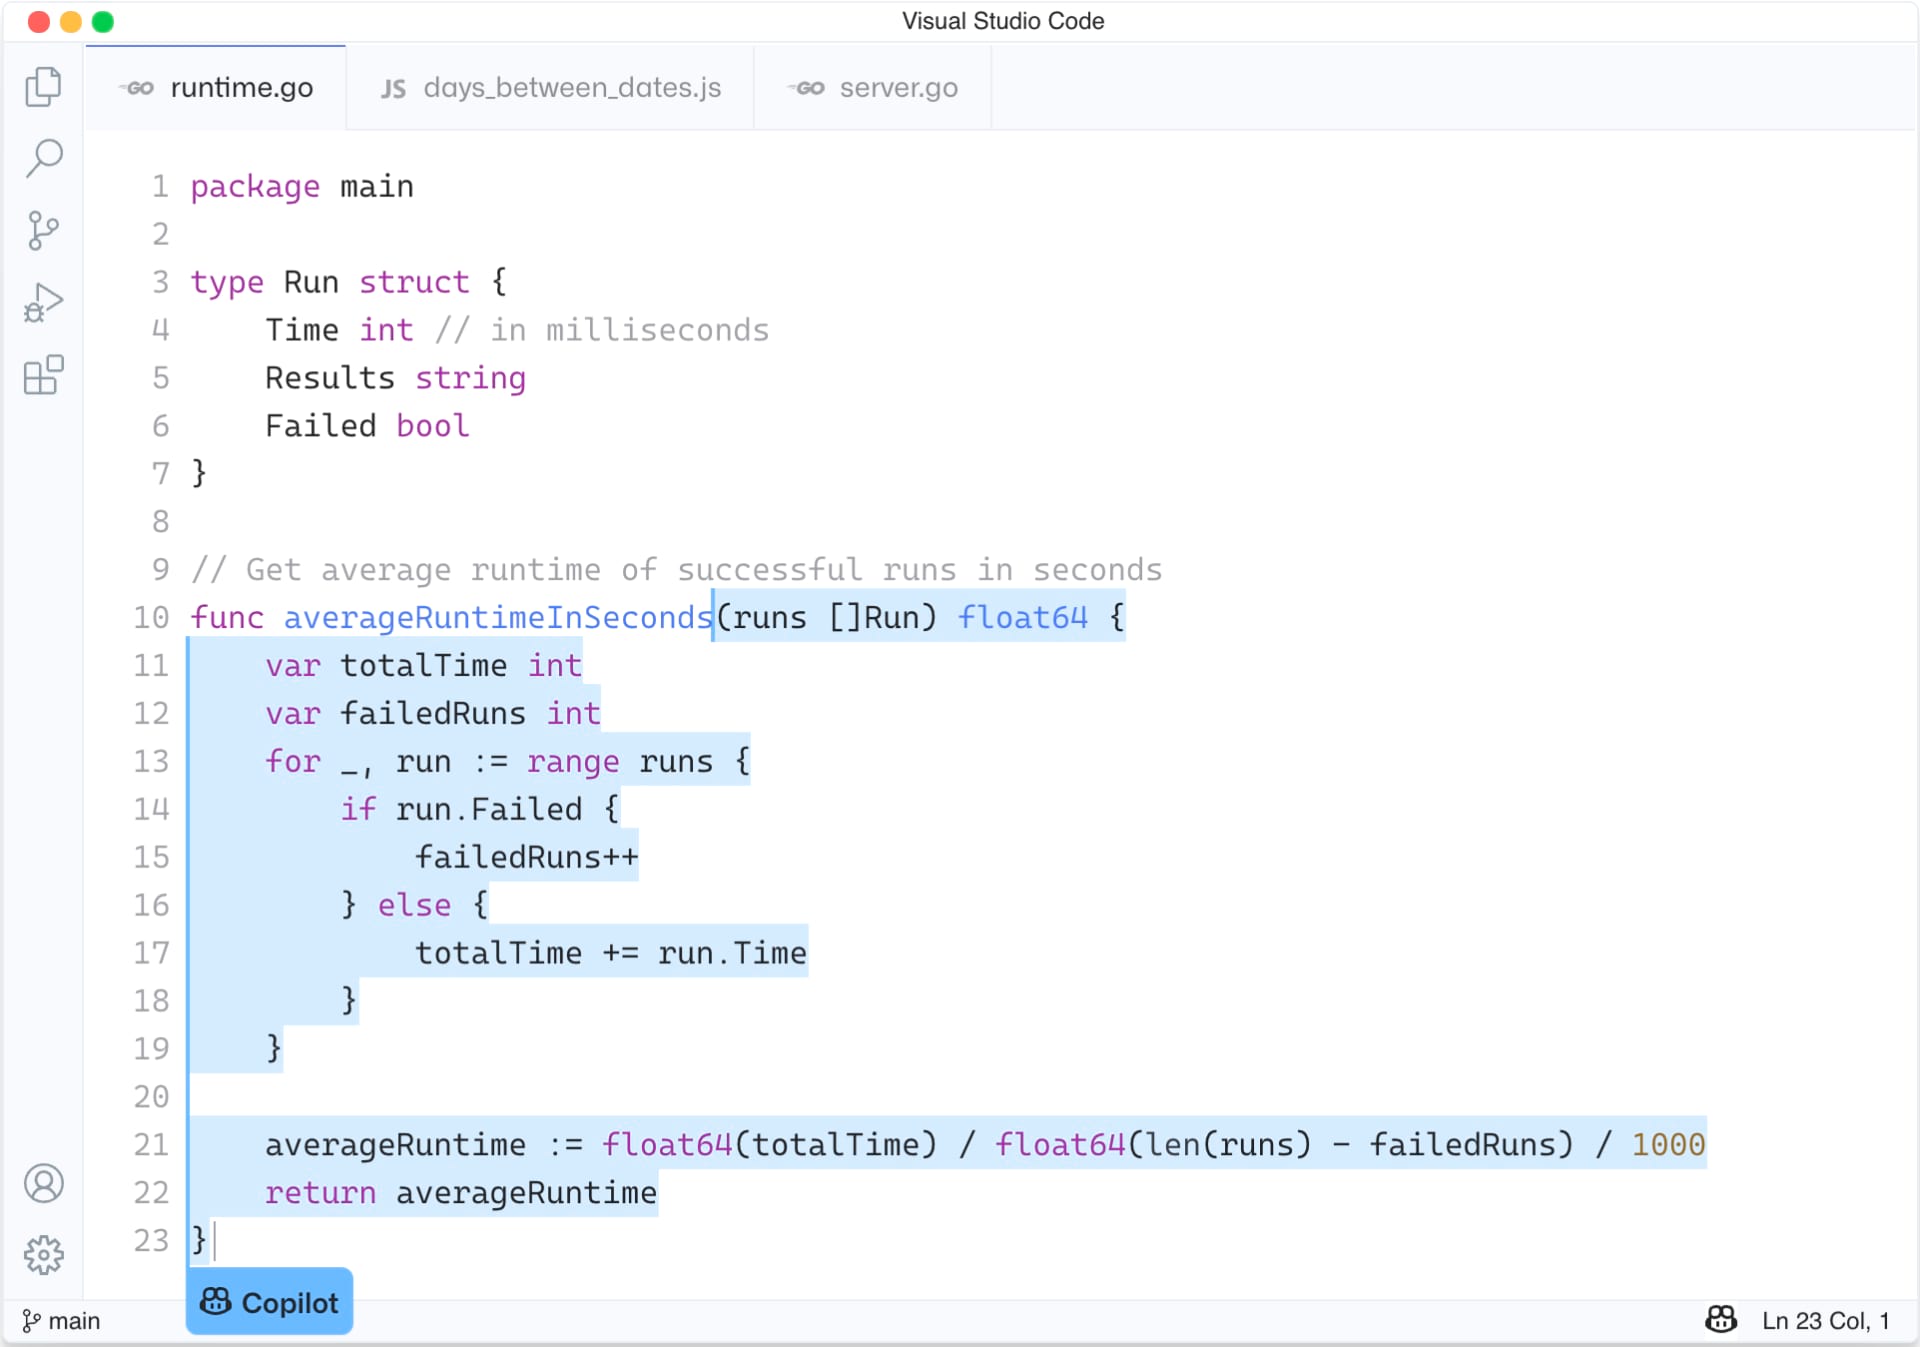Switch to the days_between_dates.js tab
The width and height of the screenshot is (1920, 1347).
coord(572,87)
